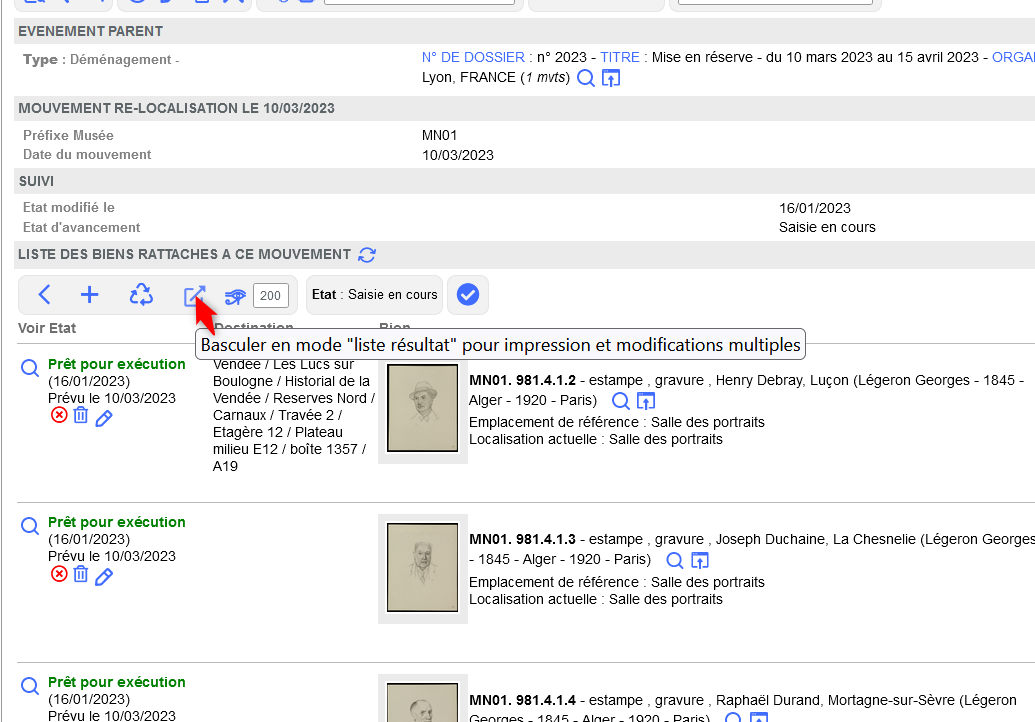Select the MN01. 981.4.1.2 inventory number

[x=522, y=380]
